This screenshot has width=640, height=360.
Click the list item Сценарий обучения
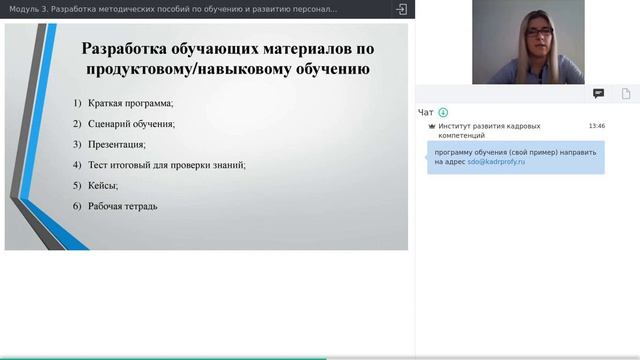pos(131,124)
